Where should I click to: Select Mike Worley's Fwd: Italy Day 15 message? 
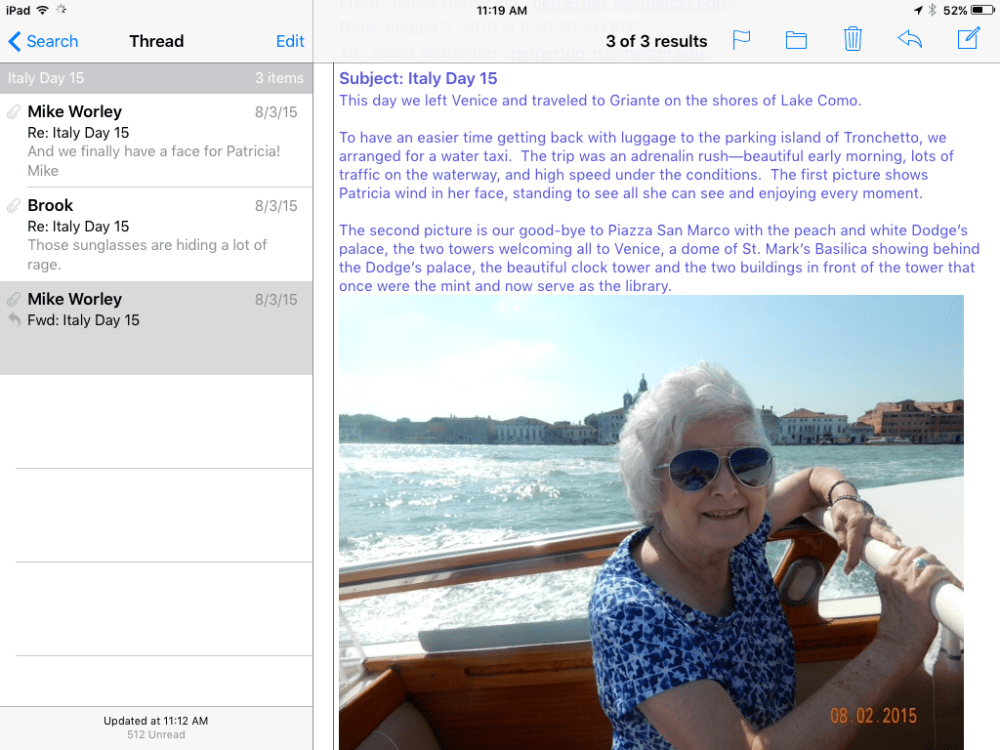coord(156,310)
